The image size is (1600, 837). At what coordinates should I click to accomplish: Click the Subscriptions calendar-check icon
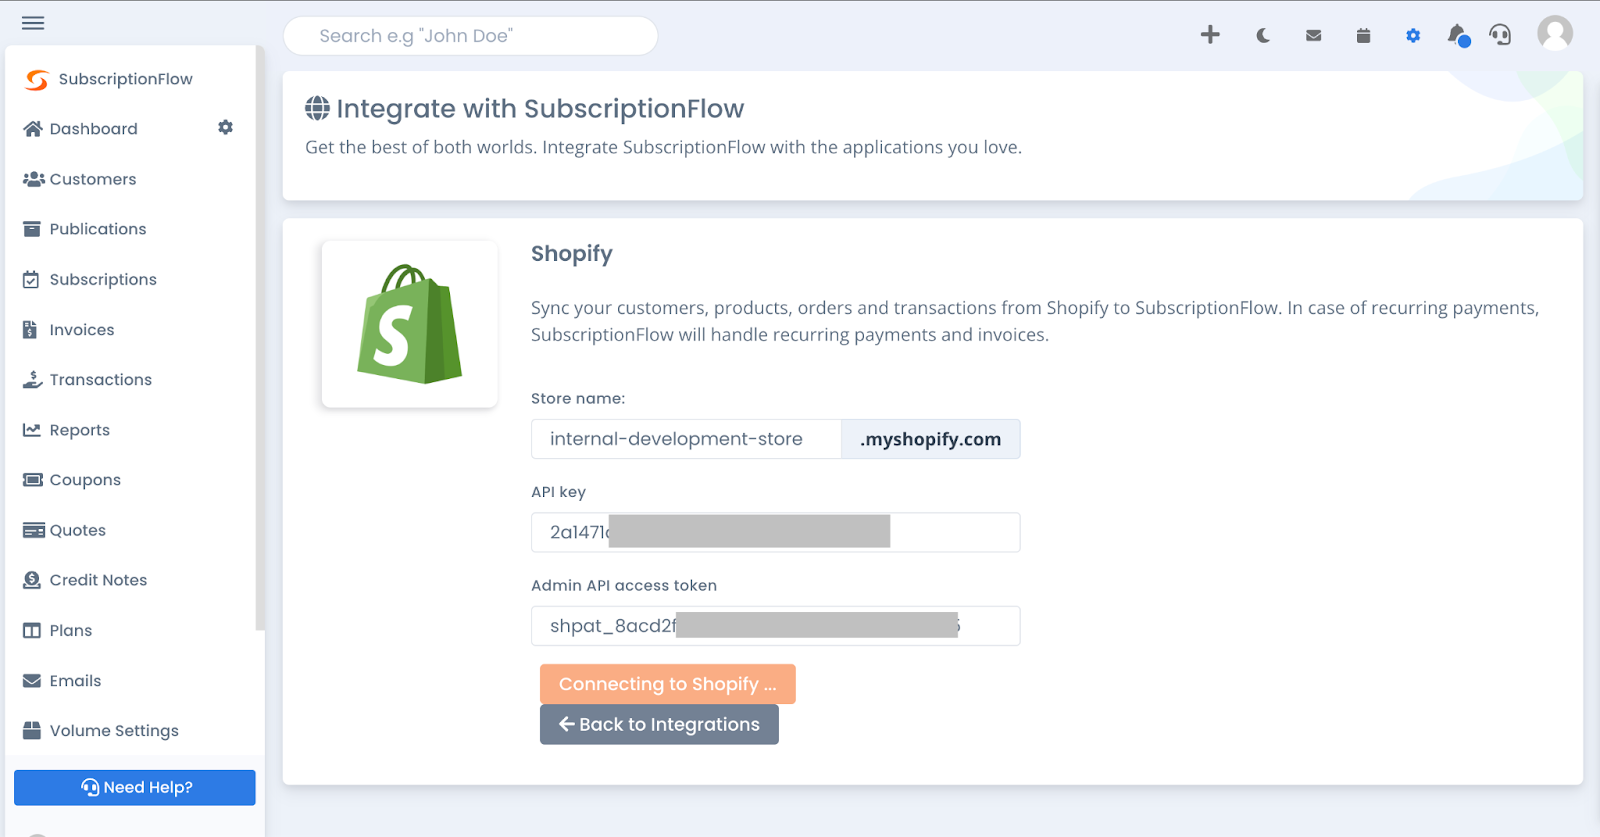click(x=32, y=280)
